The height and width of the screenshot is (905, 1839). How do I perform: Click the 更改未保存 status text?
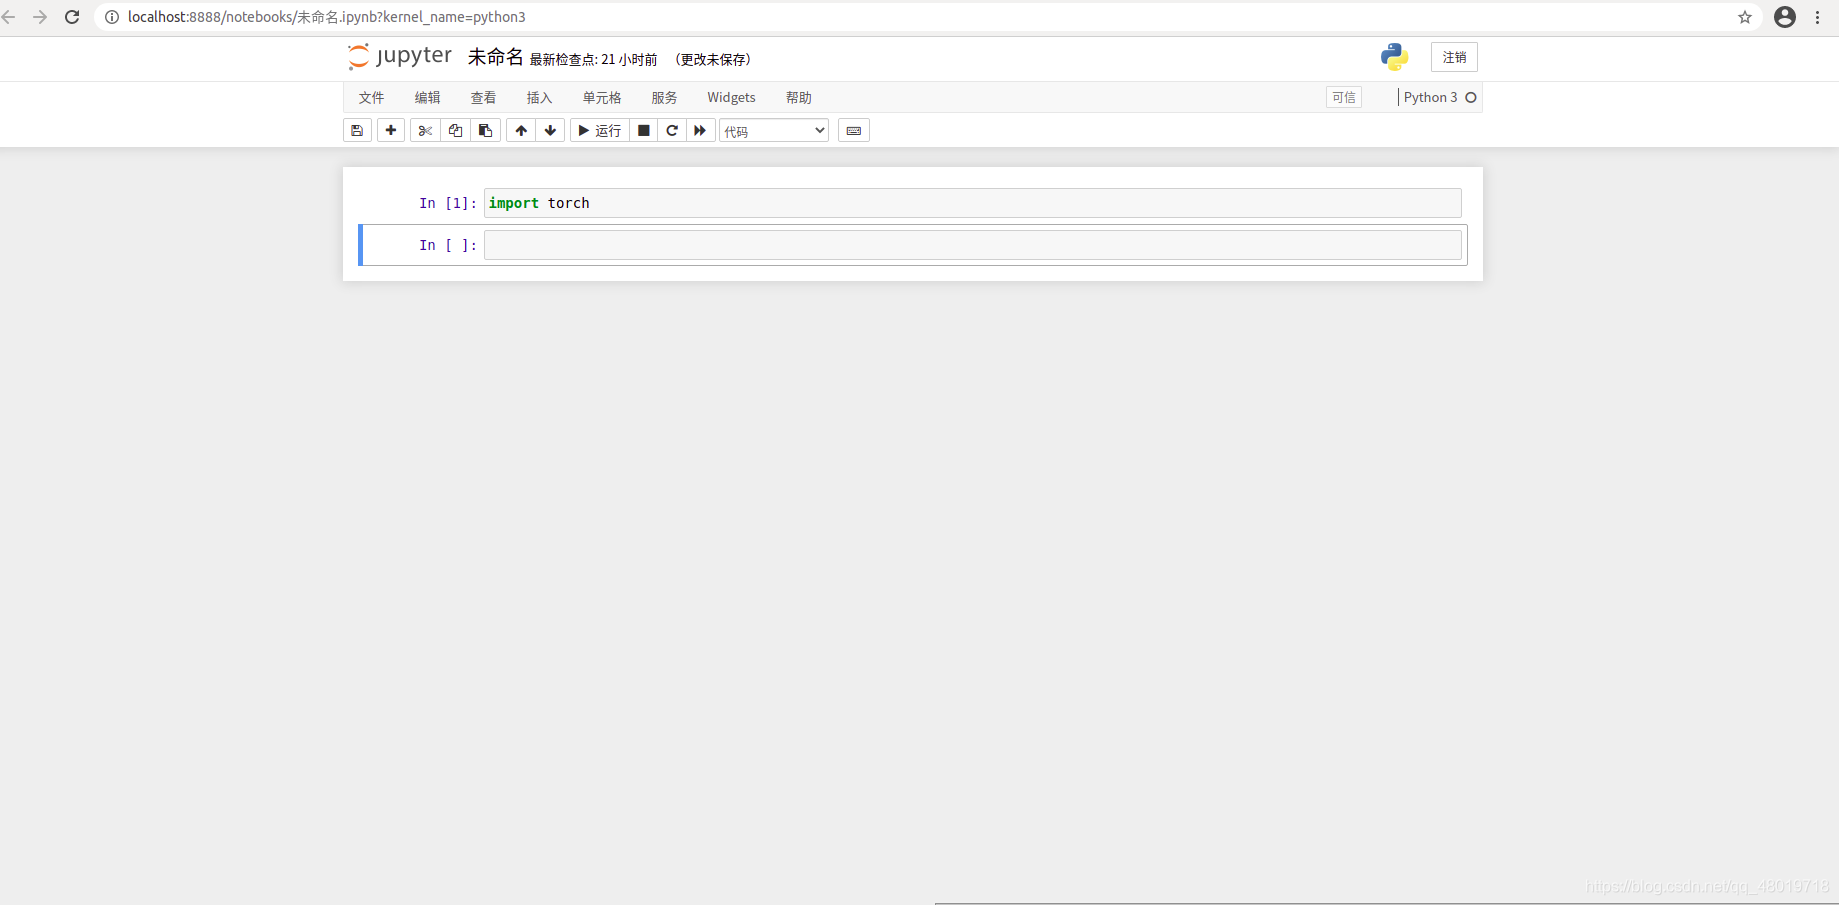(713, 59)
